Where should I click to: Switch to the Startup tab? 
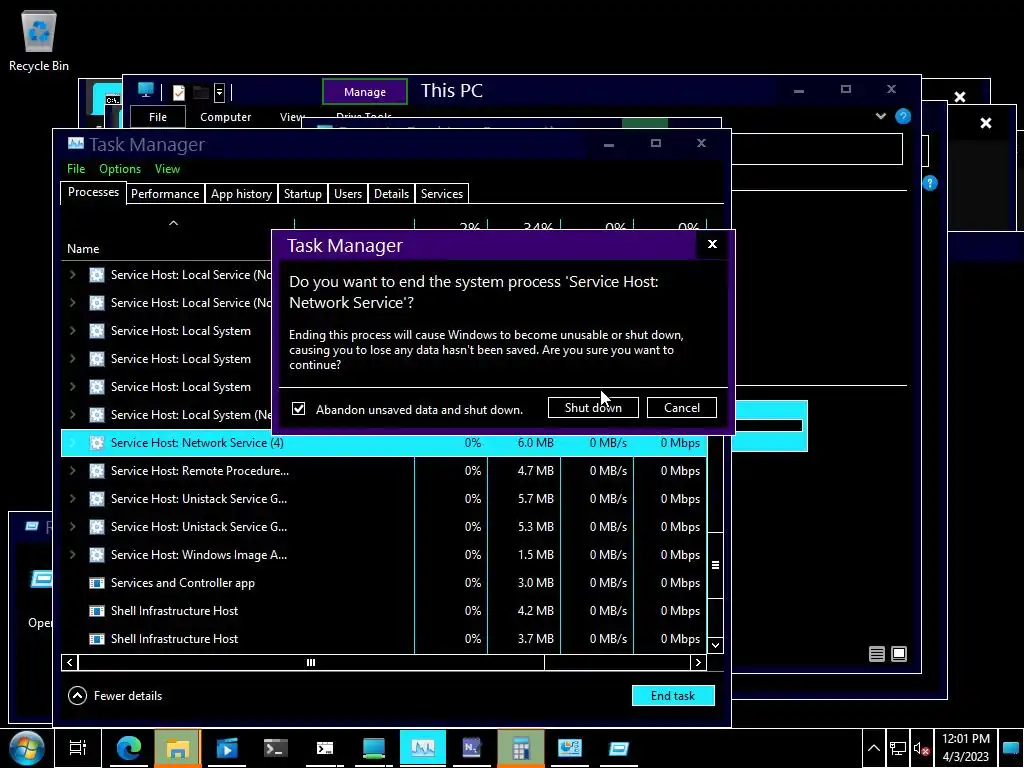(x=302, y=194)
